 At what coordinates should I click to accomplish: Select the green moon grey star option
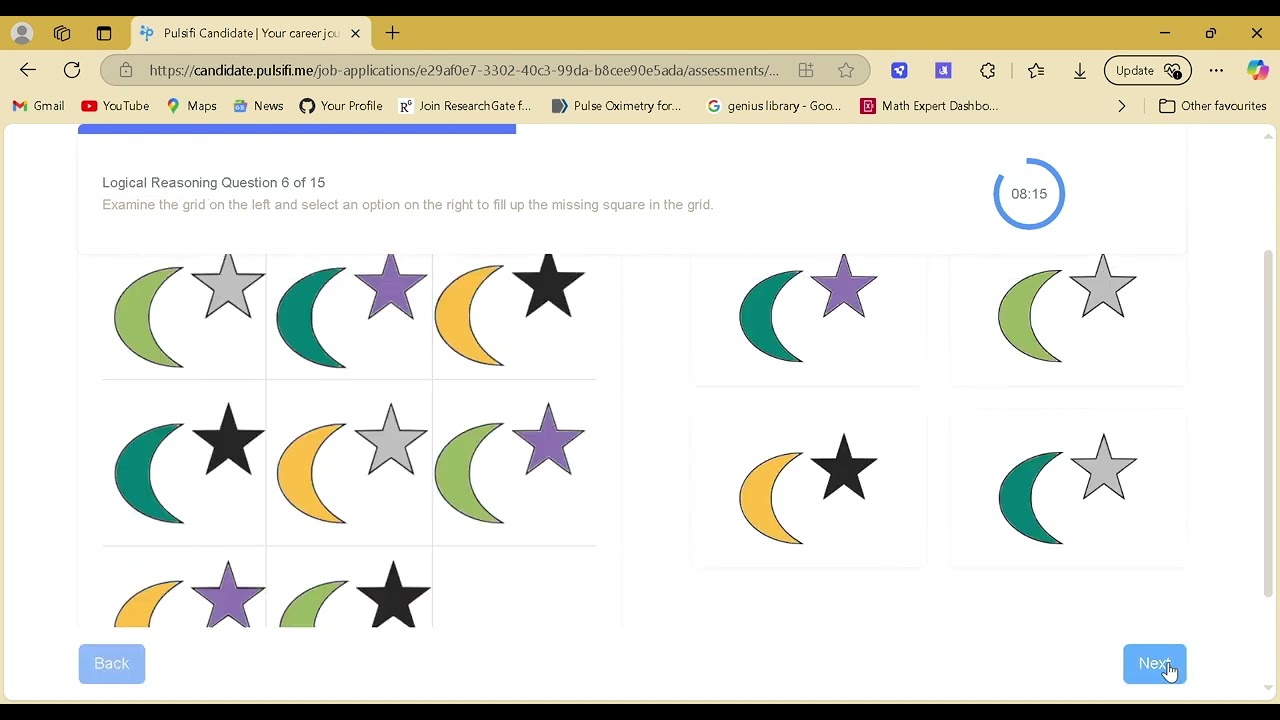point(1067,319)
